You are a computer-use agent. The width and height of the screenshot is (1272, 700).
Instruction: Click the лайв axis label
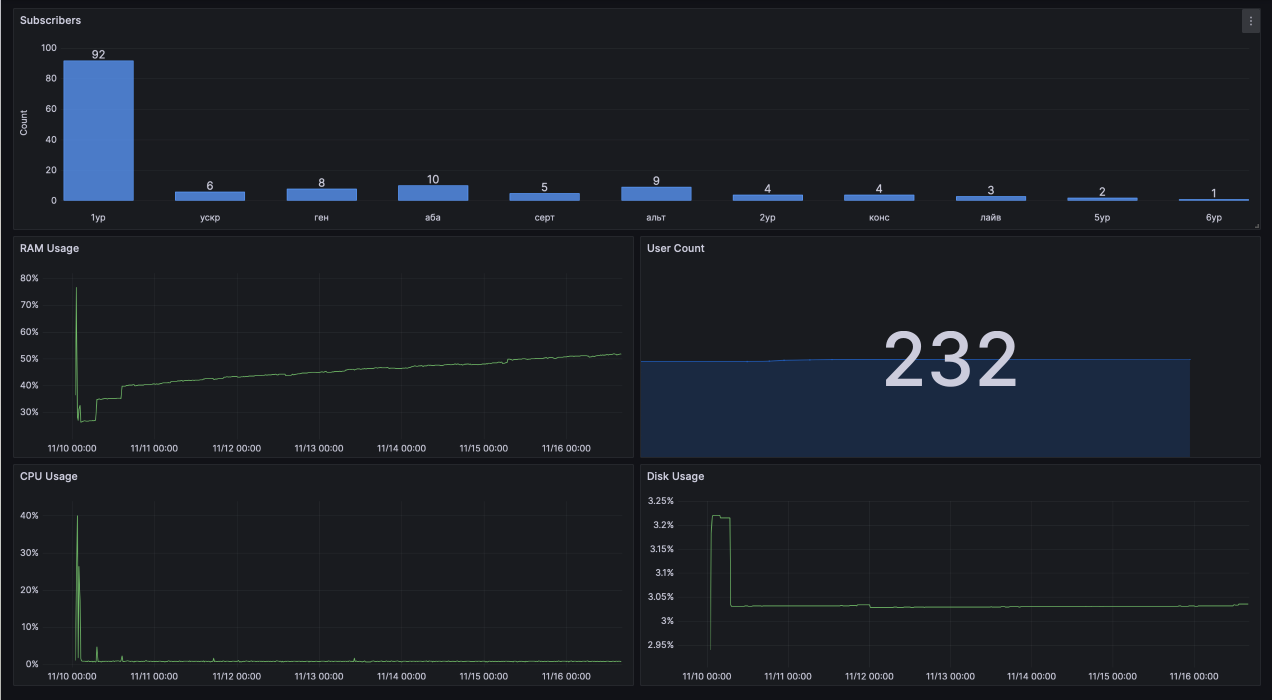[991, 217]
